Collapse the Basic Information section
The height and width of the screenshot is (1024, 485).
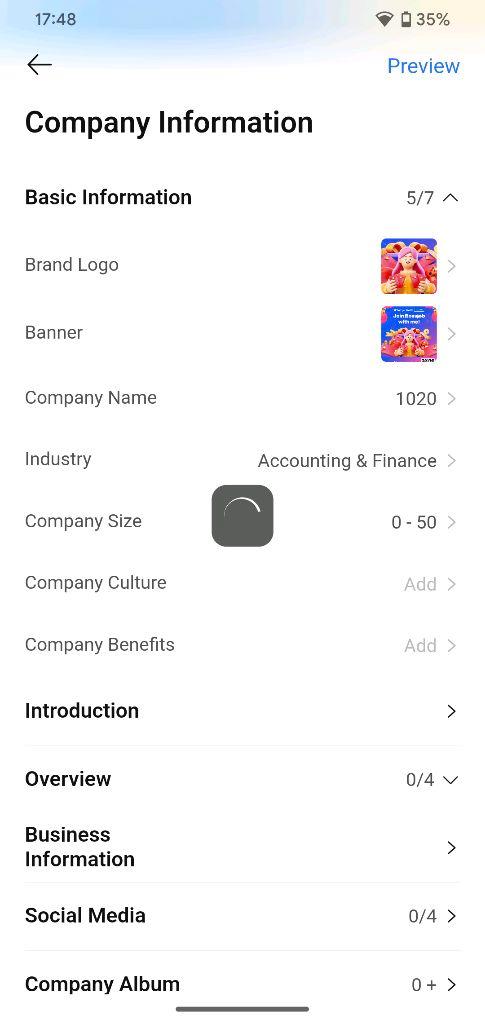(450, 197)
